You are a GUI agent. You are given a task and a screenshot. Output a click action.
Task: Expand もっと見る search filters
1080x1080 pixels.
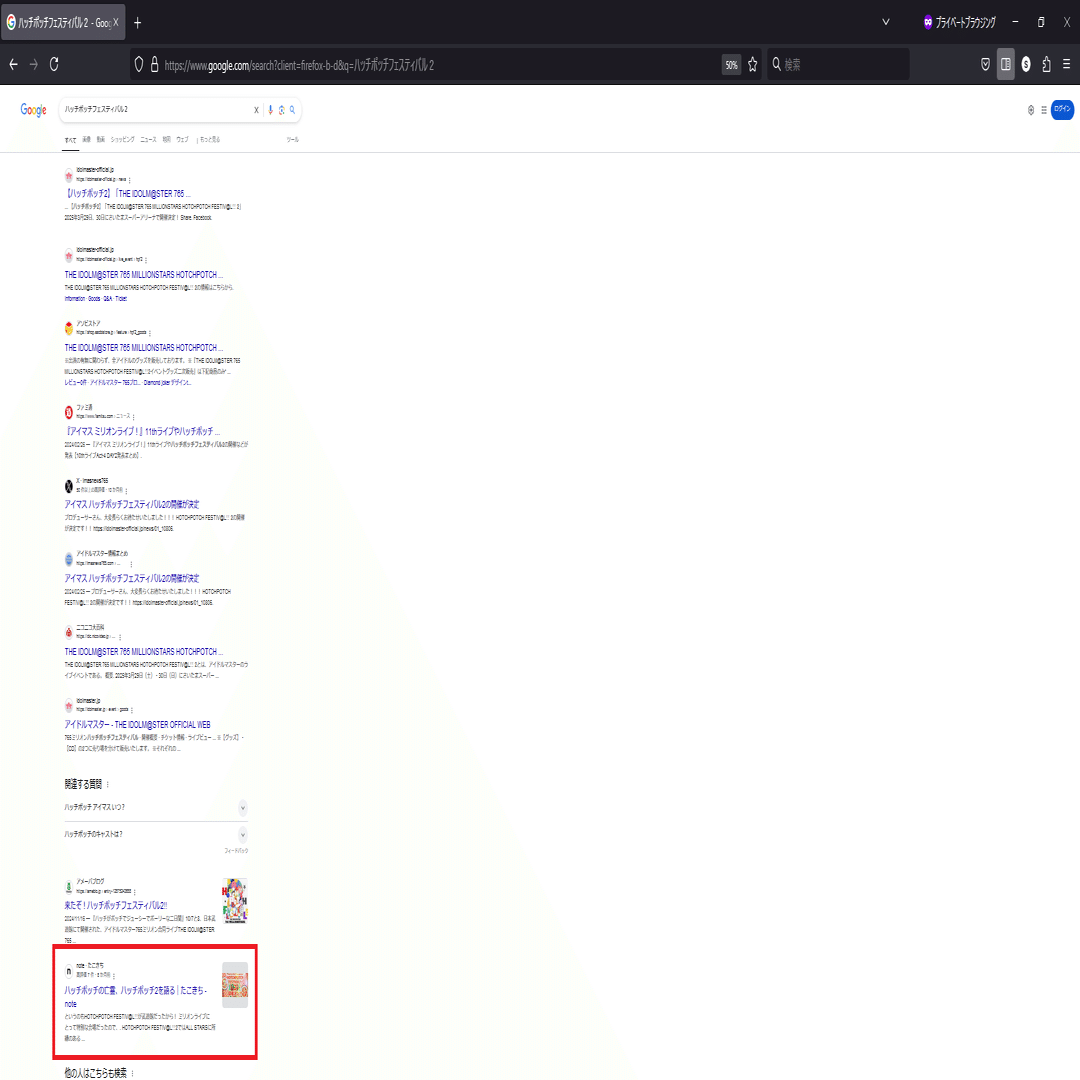209,140
